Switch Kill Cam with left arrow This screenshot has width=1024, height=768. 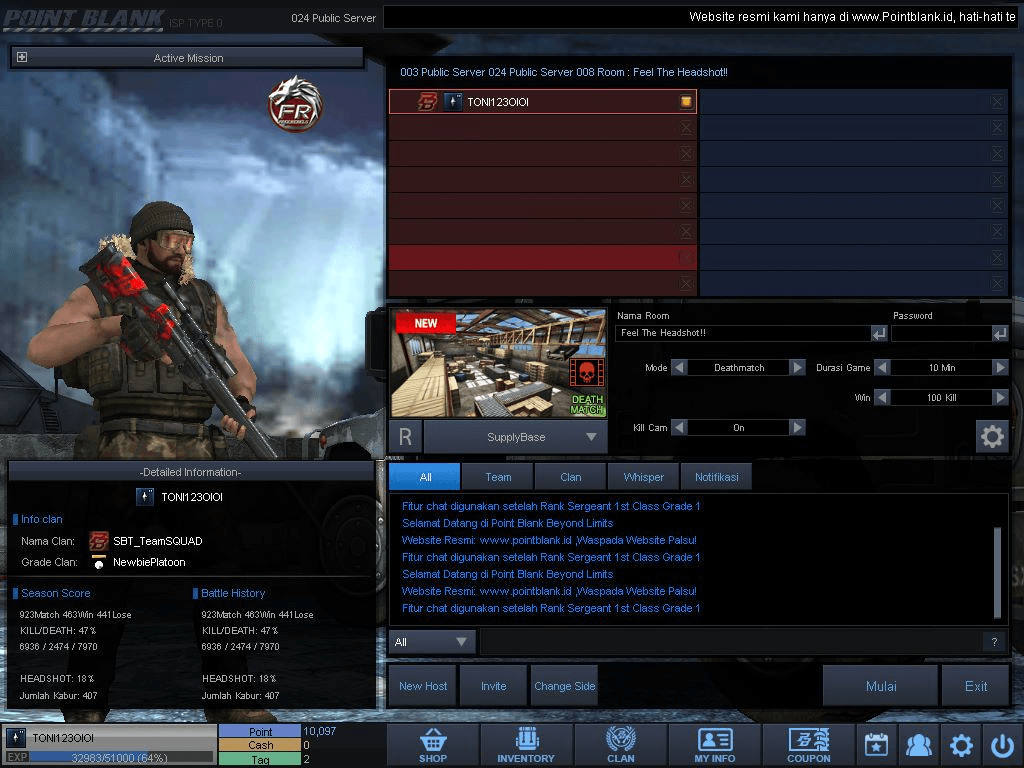tap(679, 428)
